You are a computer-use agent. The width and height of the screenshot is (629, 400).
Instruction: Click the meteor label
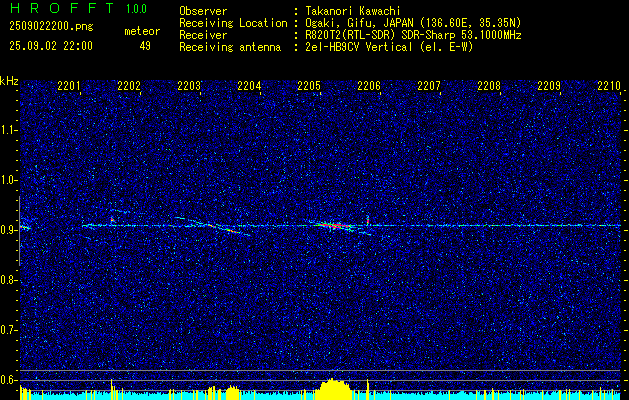click(x=142, y=31)
